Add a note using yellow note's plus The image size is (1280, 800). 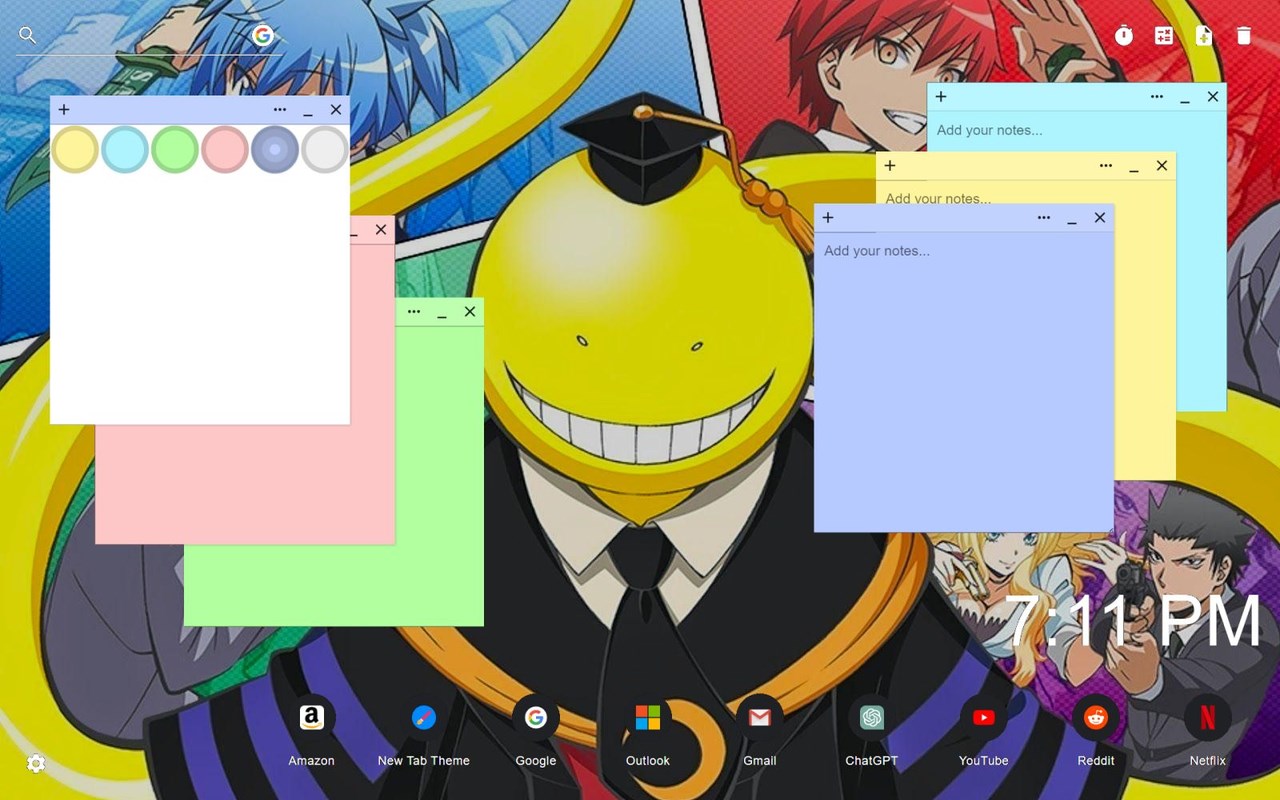890,166
